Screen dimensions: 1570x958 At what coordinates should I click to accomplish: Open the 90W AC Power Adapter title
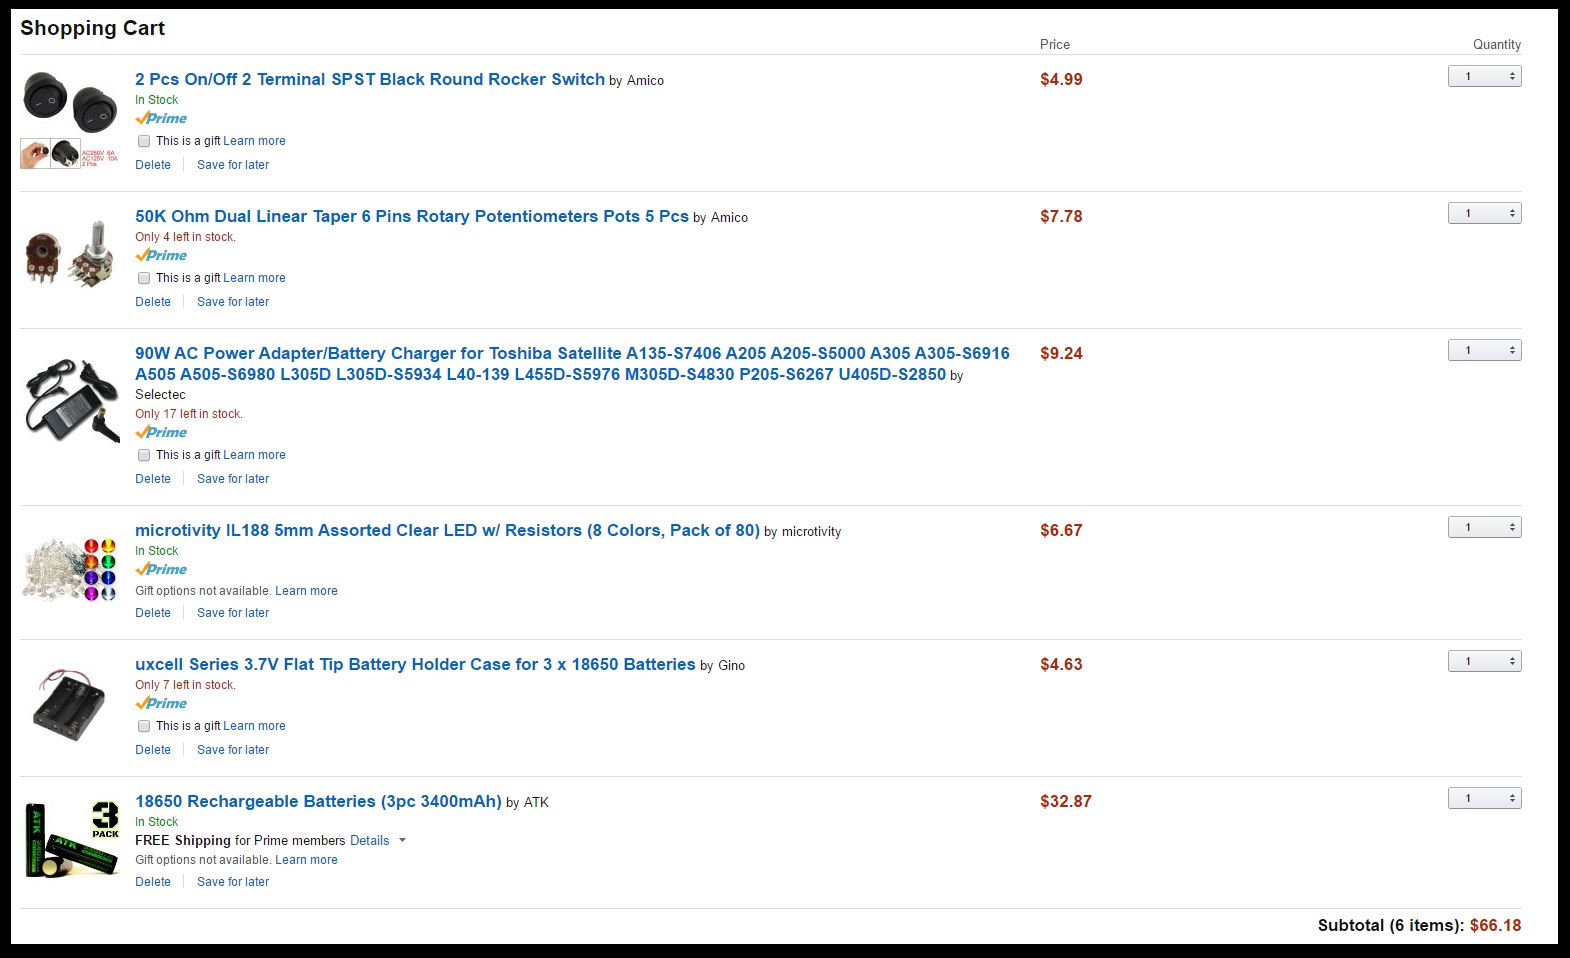tap(572, 363)
